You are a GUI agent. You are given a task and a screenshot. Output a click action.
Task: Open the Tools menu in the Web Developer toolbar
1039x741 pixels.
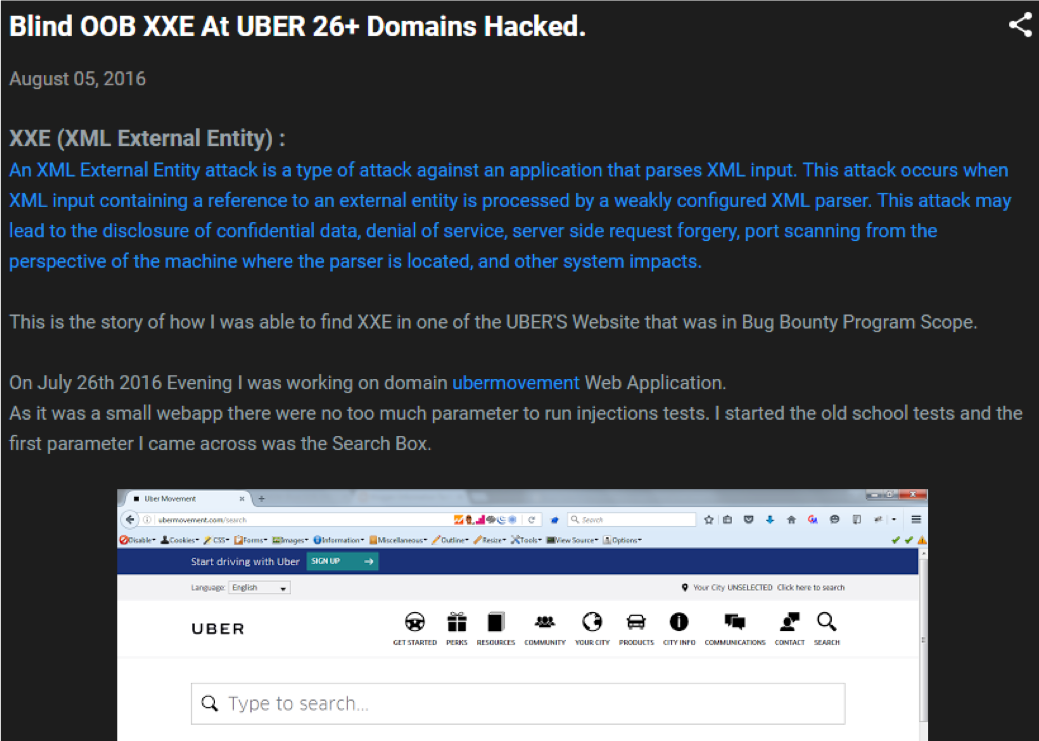[x=526, y=540]
